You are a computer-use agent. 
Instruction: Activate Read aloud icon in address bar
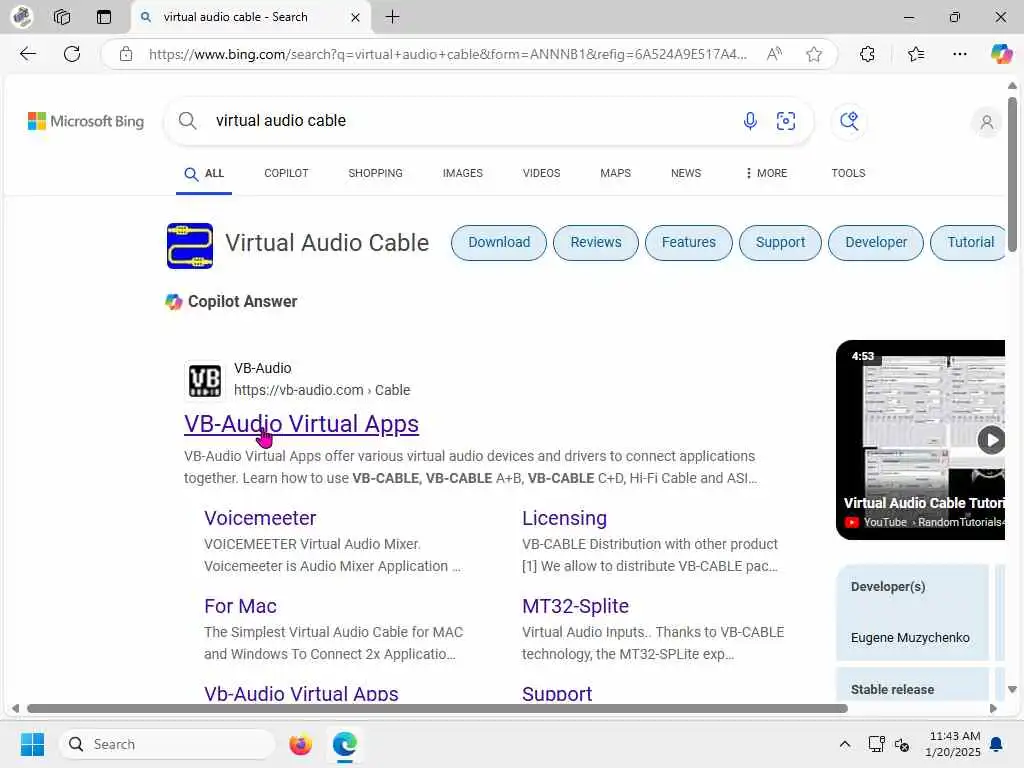(x=774, y=54)
